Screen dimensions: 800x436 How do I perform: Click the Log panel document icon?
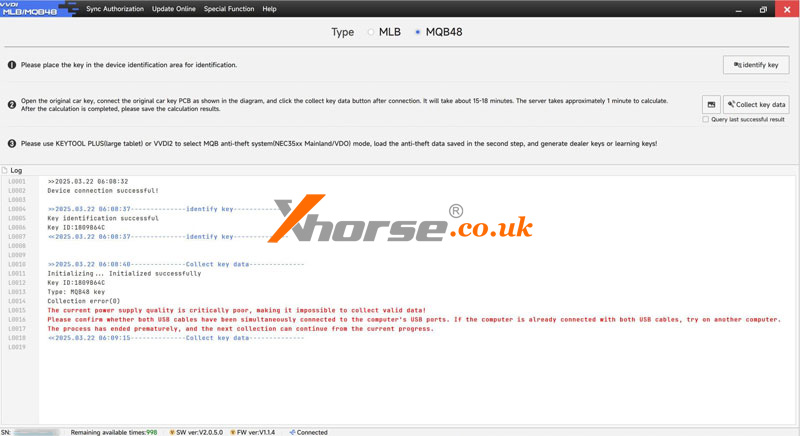[6, 170]
